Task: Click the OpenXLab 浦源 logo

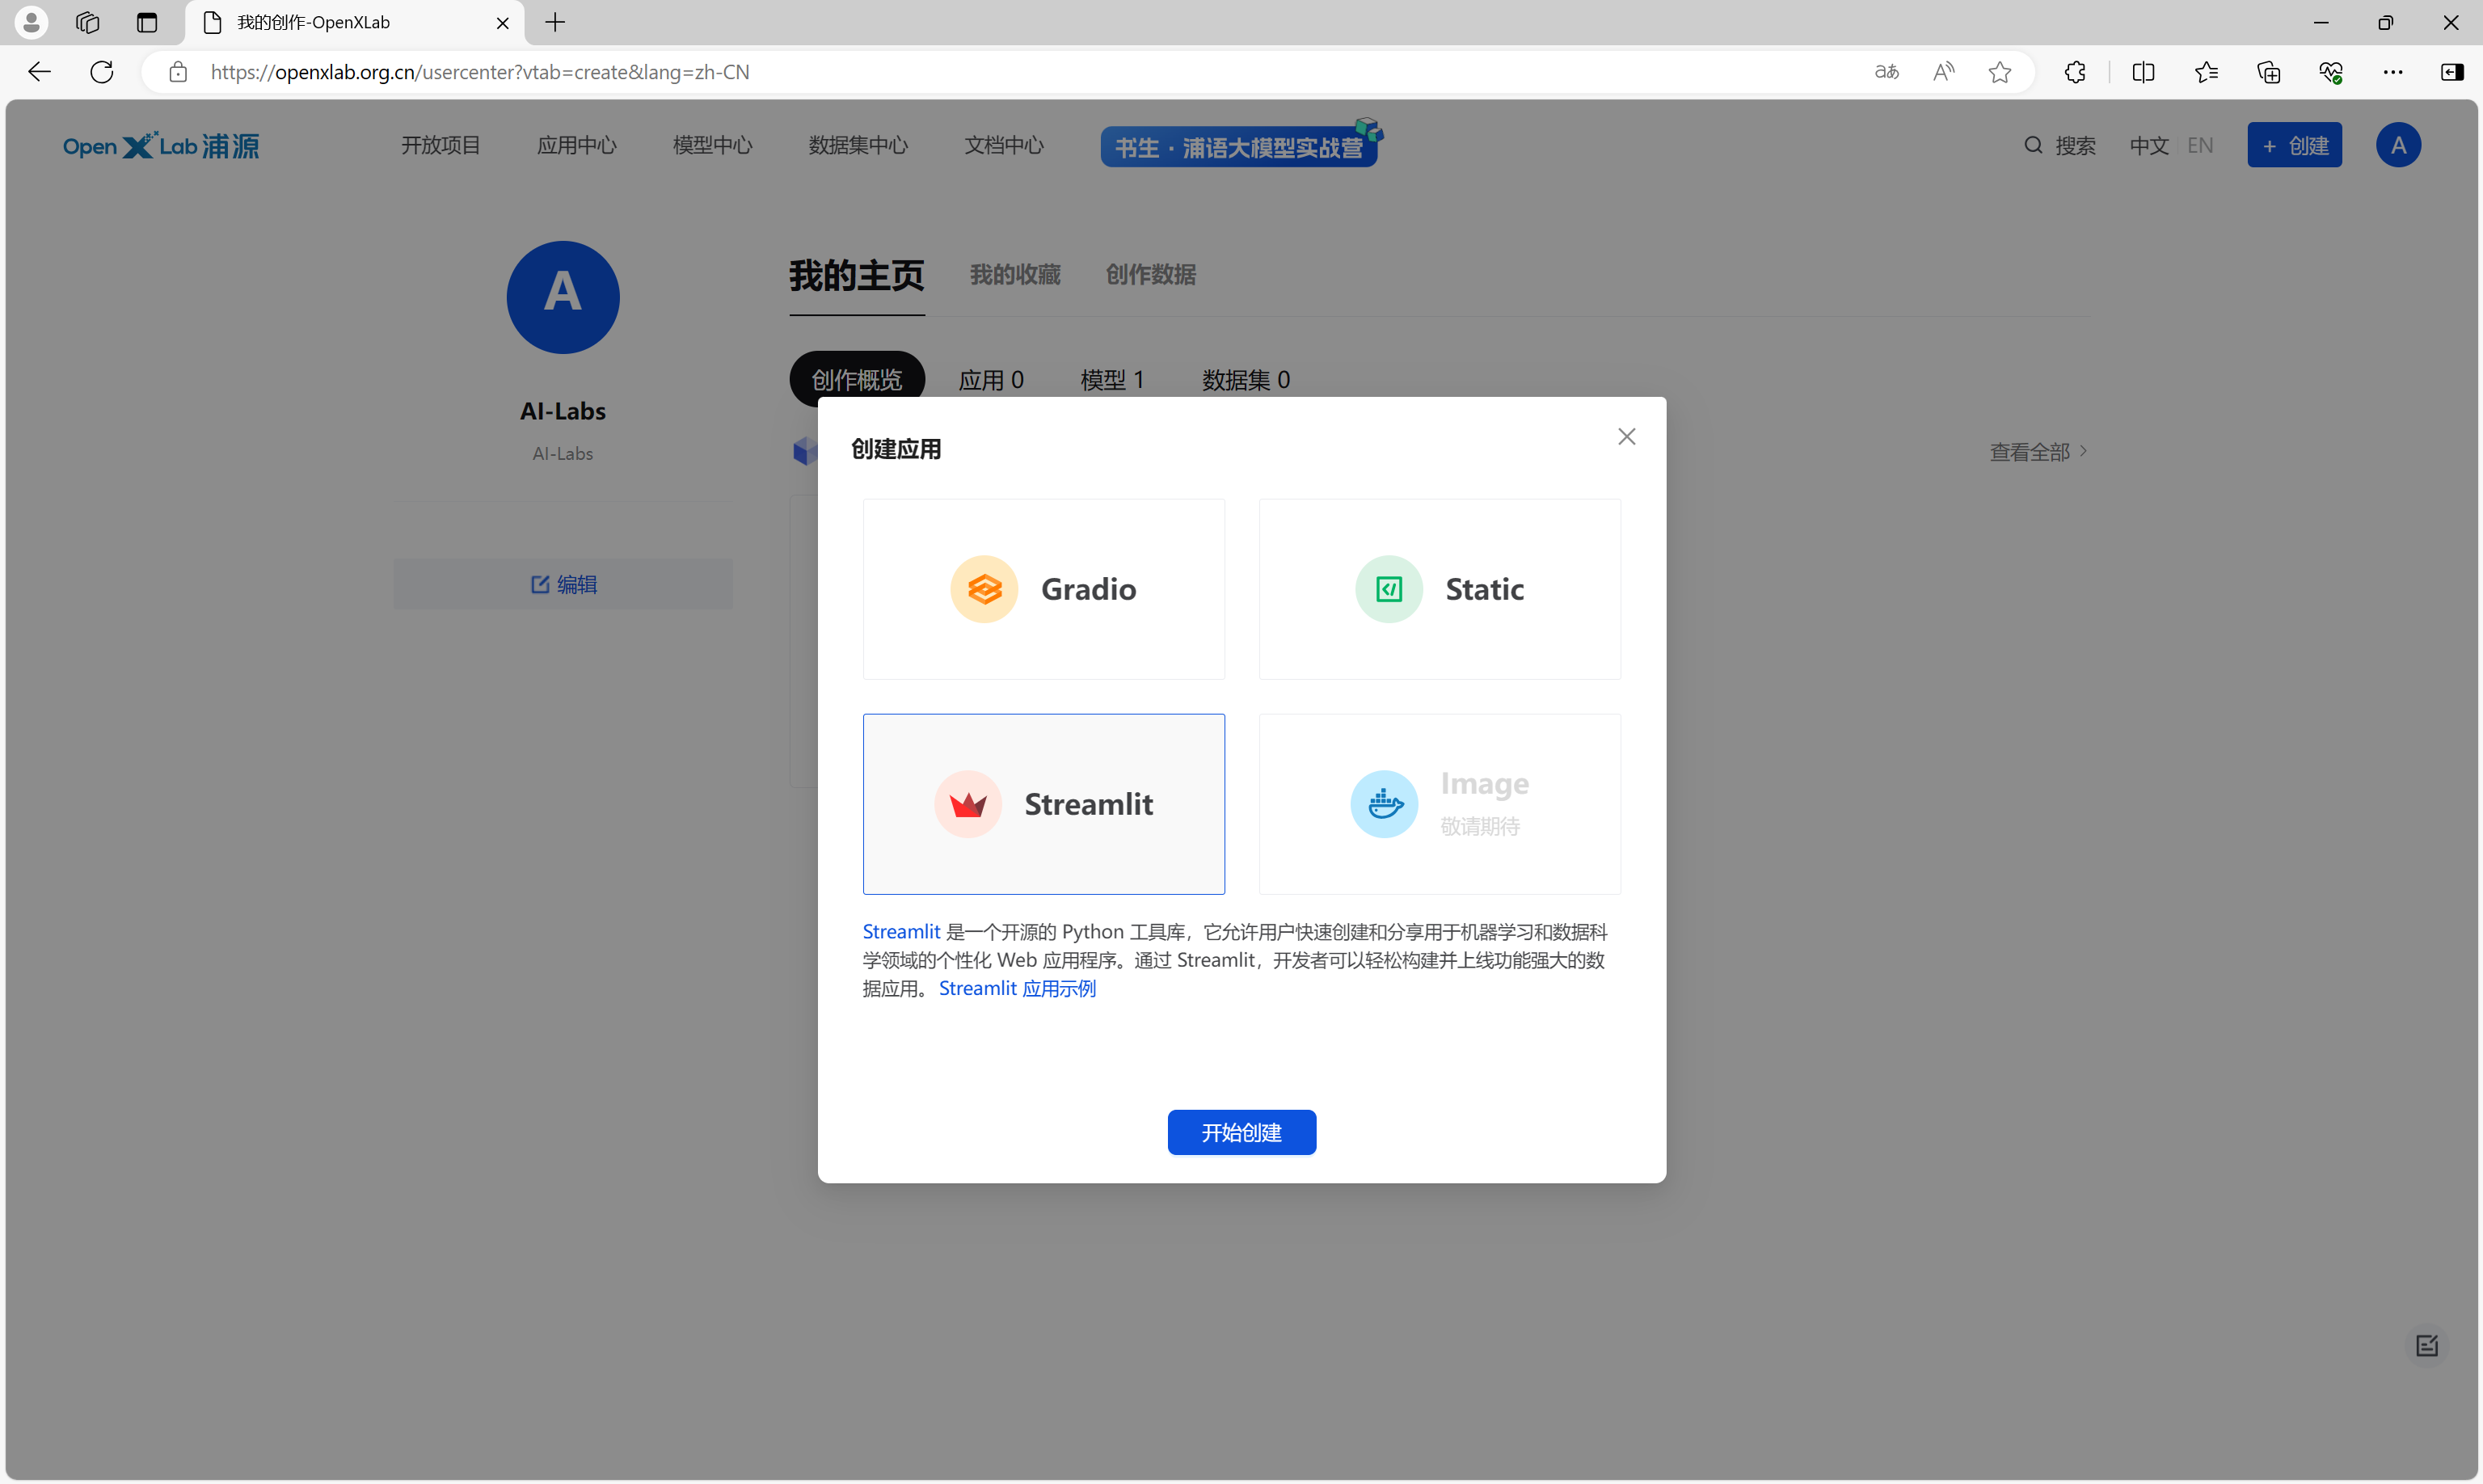Action: [x=161, y=146]
